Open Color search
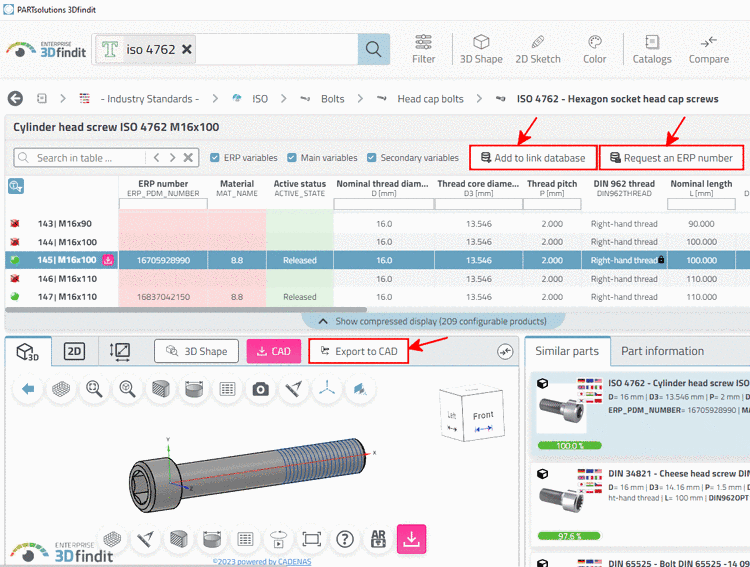The image size is (750, 567). tap(595, 49)
